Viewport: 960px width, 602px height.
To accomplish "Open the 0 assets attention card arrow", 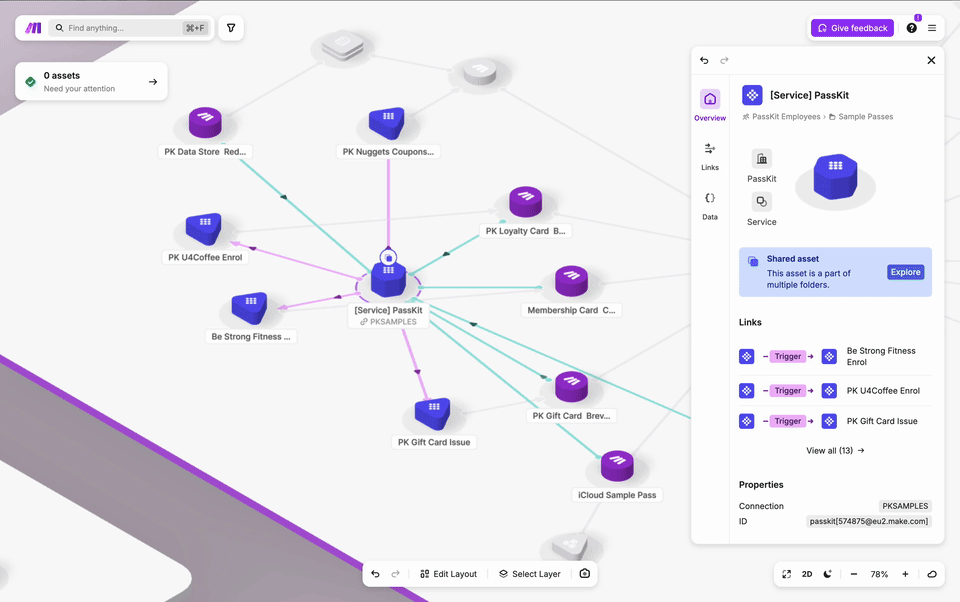I will click(153, 81).
